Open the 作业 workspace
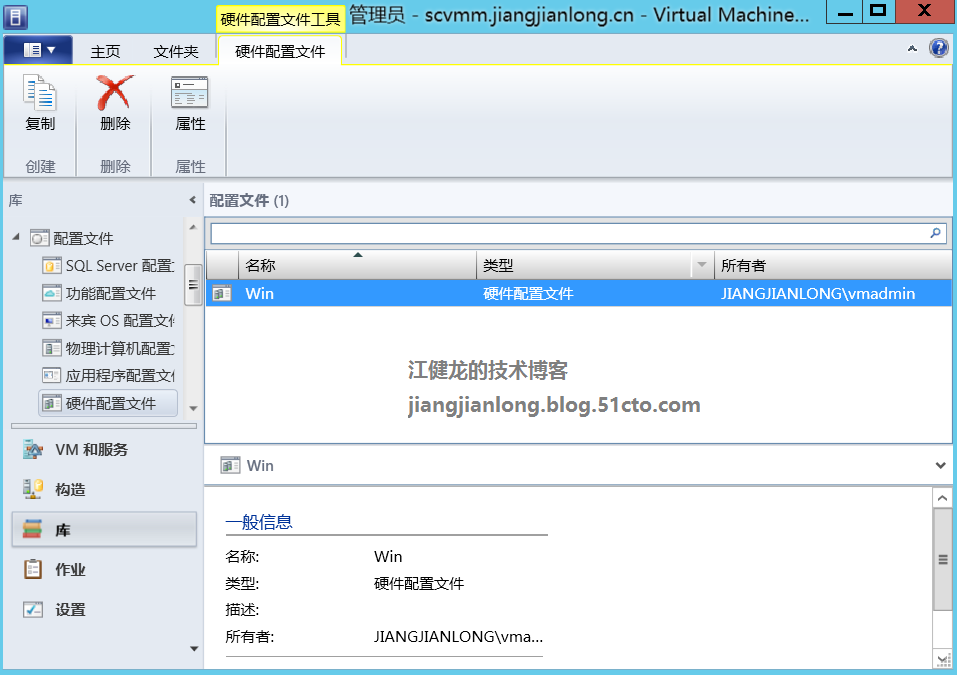 tap(104, 569)
